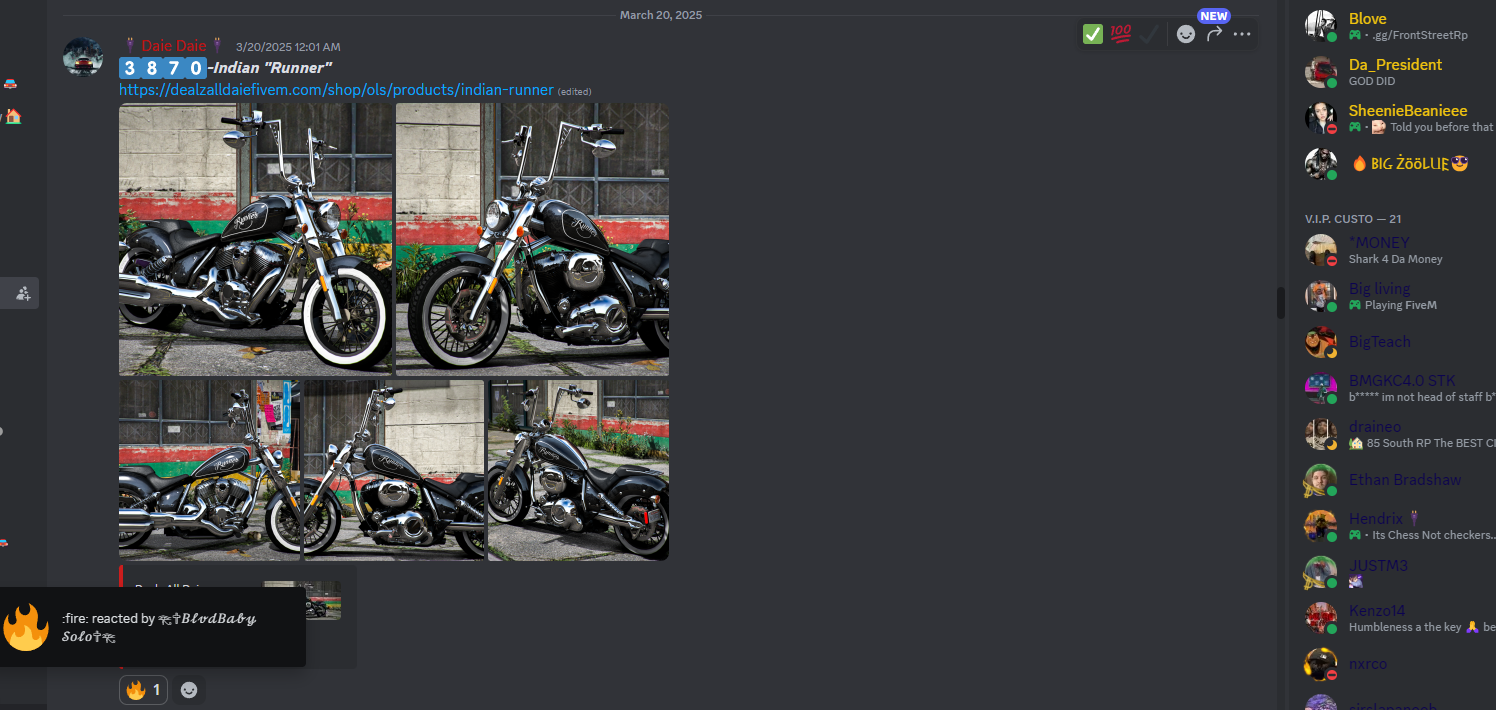1496x710 pixels.
Task: Select the BIG ZOOLUE member name
Action: [x=1408, y=164]
